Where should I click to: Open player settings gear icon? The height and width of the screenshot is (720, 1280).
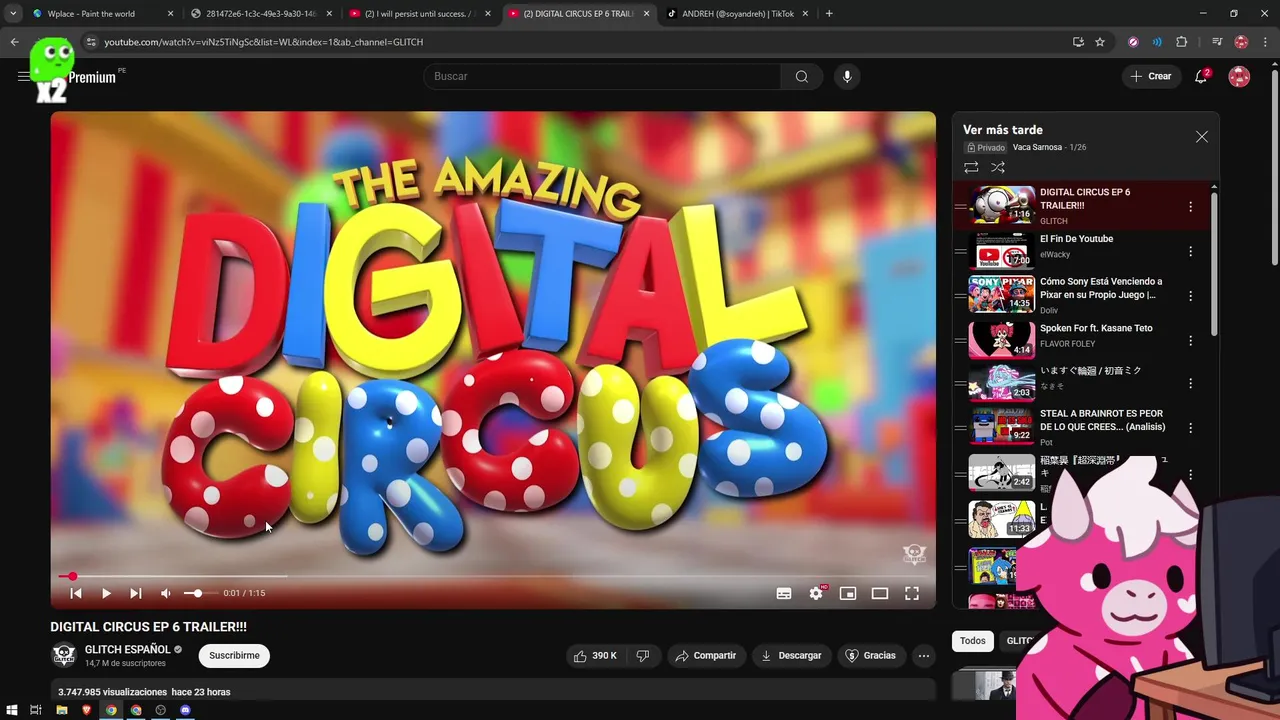click(x=816, y=593)
